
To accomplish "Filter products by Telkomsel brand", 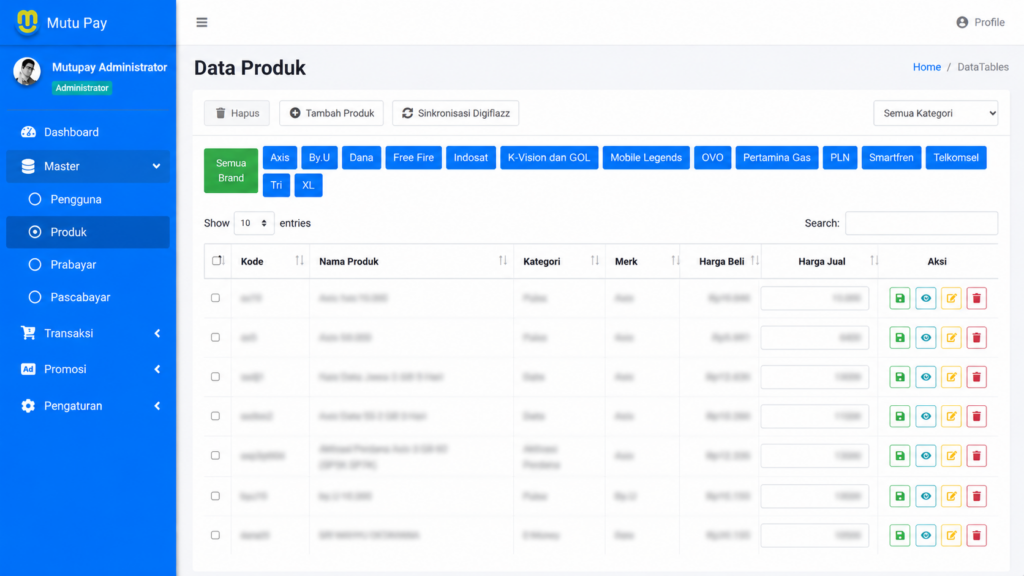I will pos(955,157).
